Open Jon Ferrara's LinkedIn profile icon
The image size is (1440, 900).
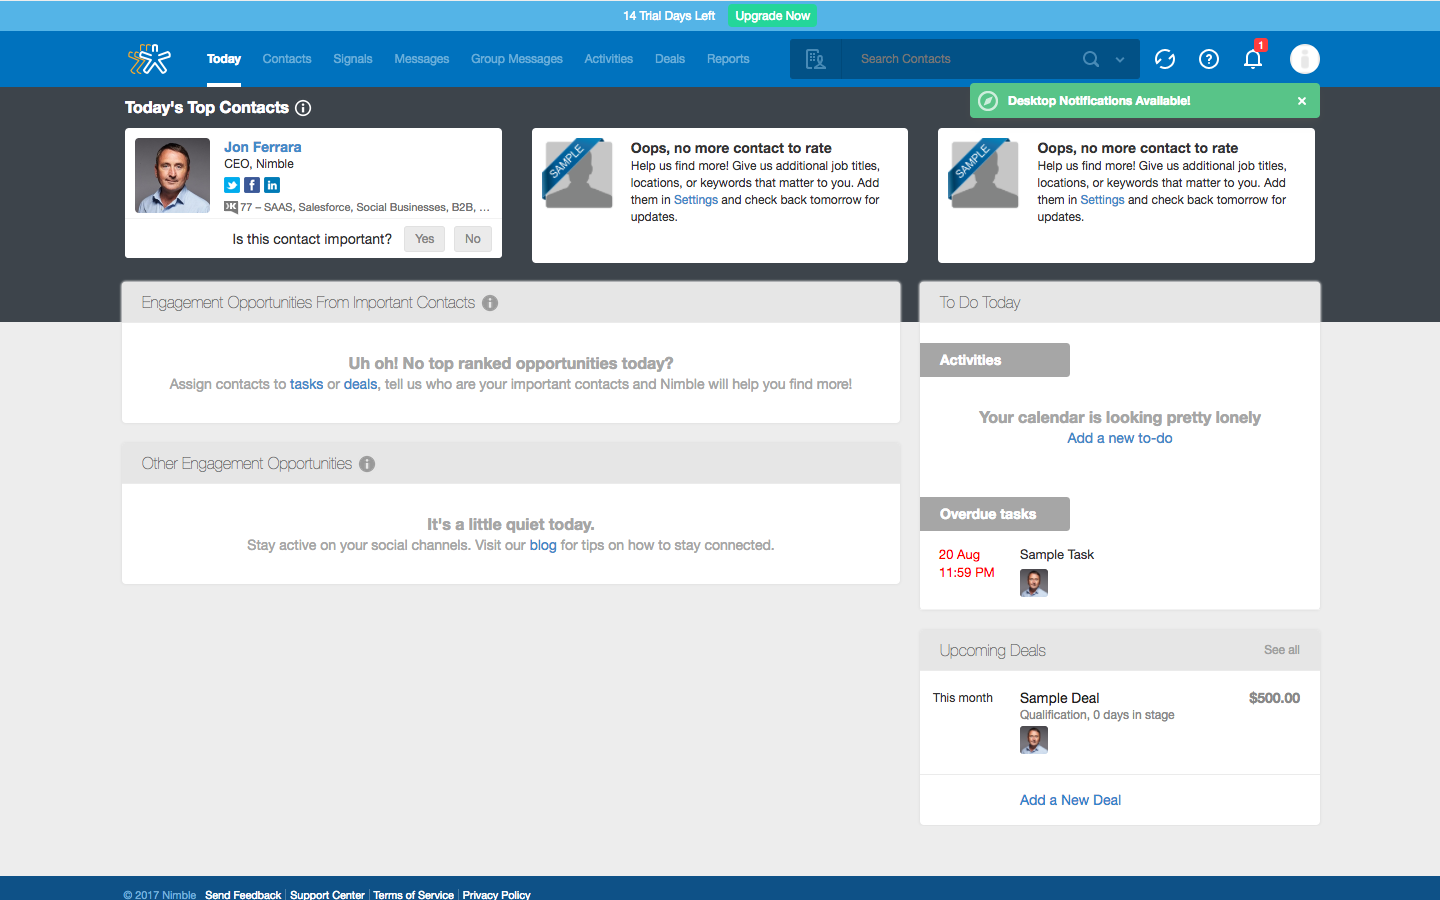pyautogui.click(x=272, y=185)
